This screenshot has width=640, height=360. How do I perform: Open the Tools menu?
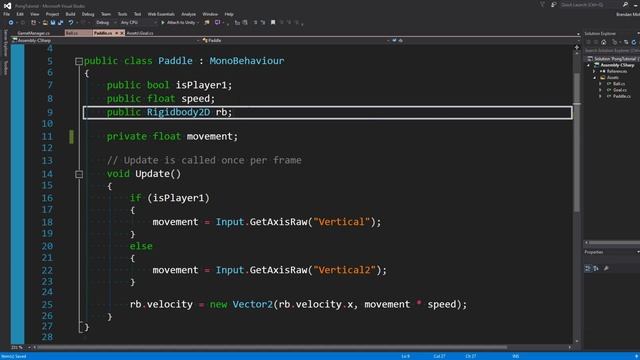click(122, 14)
